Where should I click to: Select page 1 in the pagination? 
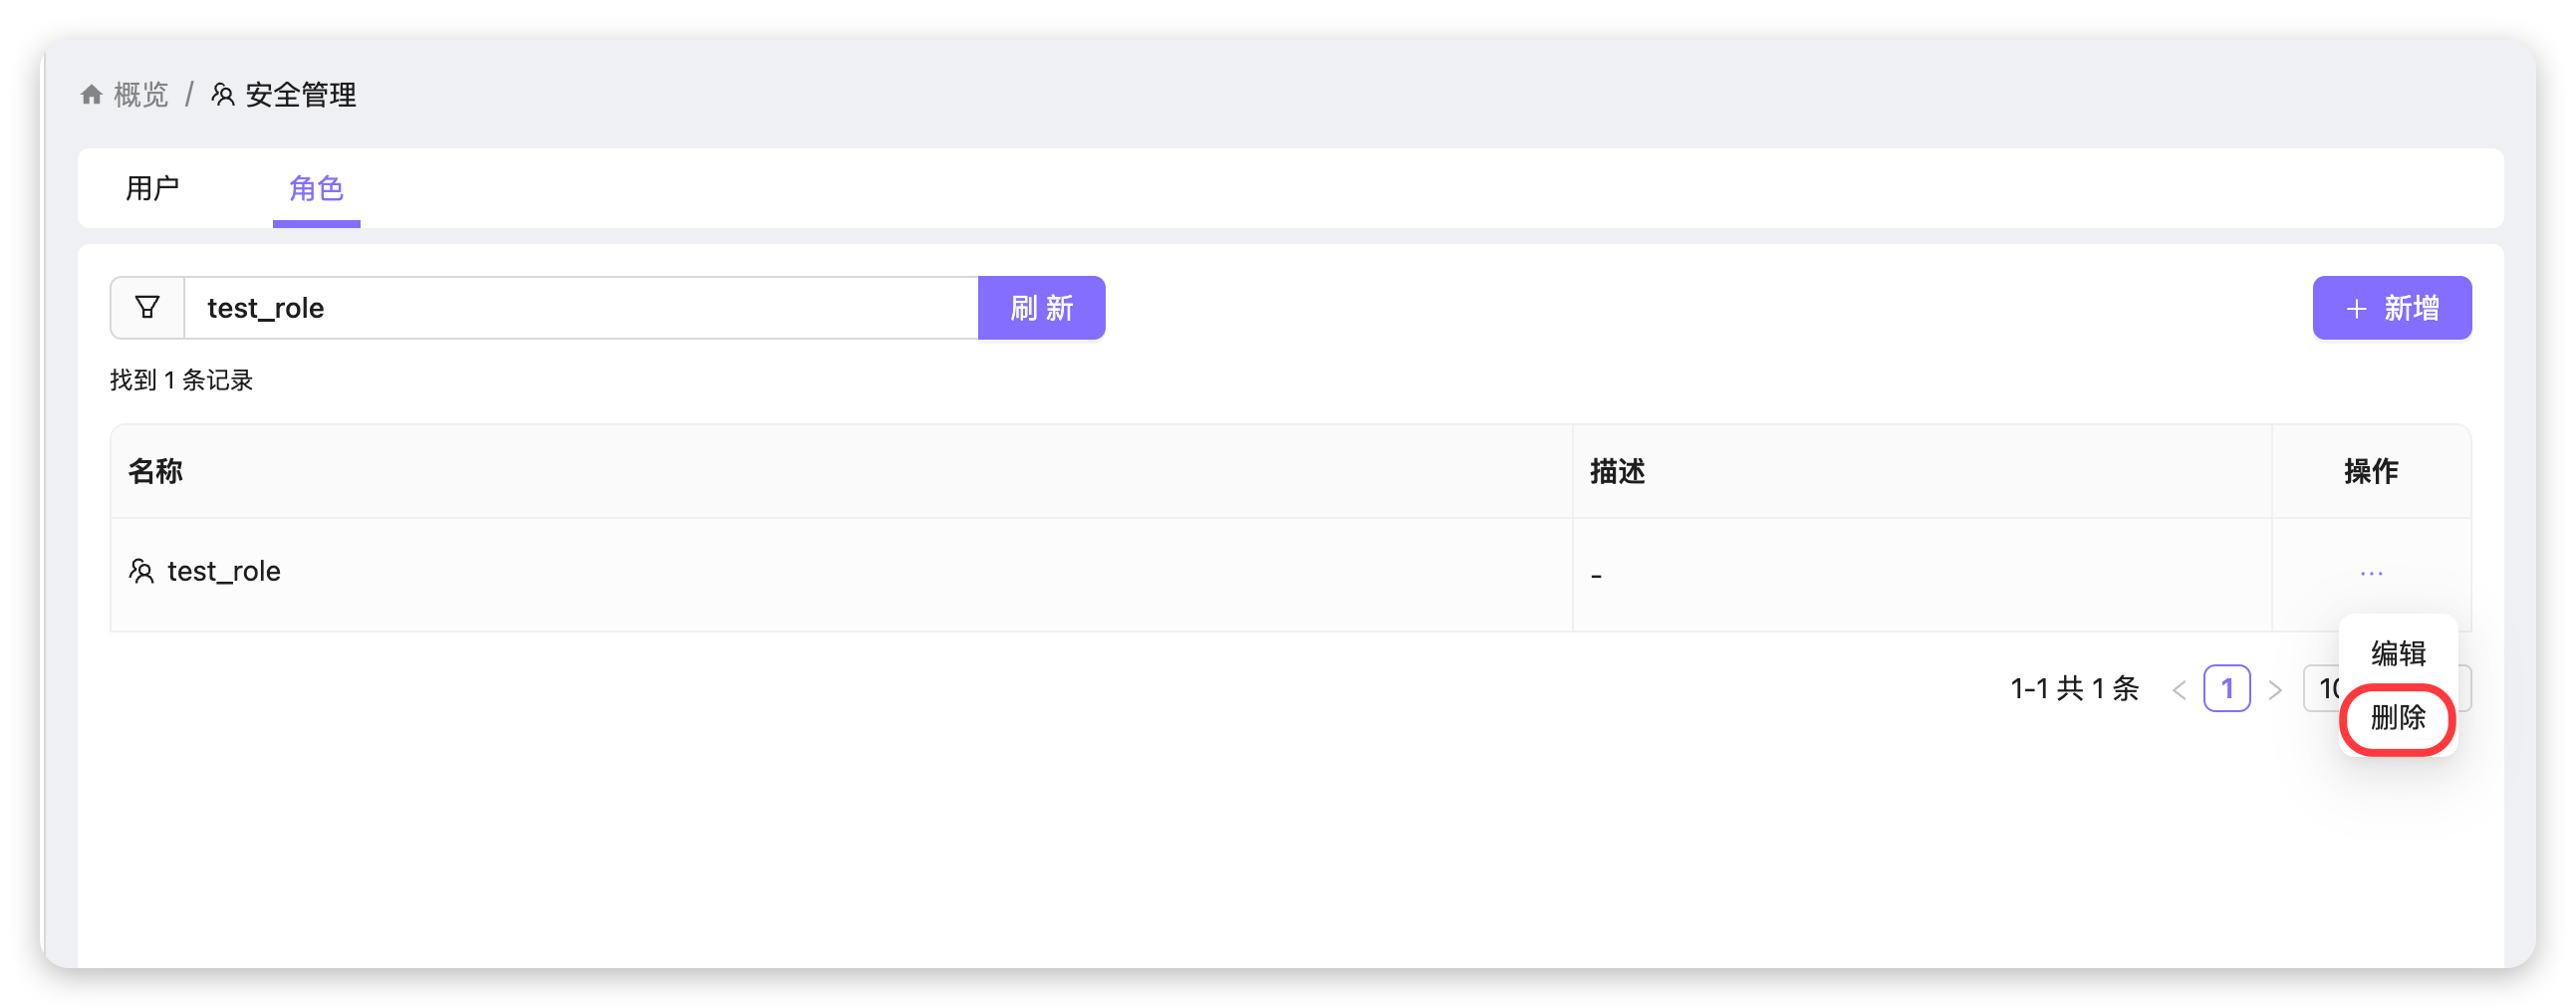[2227, 688]
